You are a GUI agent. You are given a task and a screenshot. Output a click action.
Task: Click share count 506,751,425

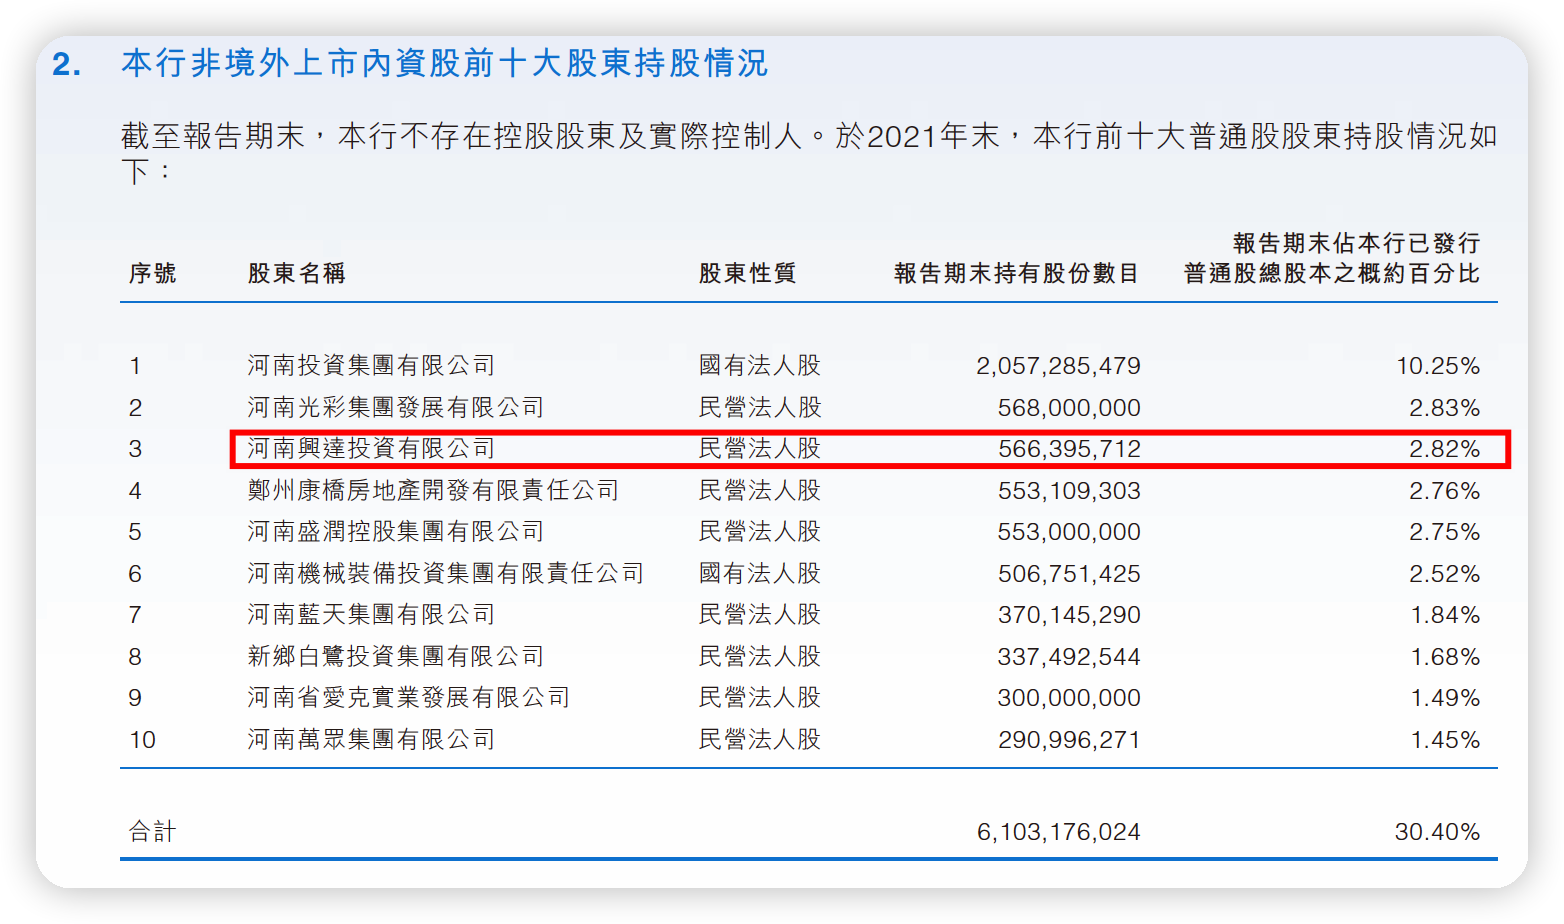point(1069,574)
